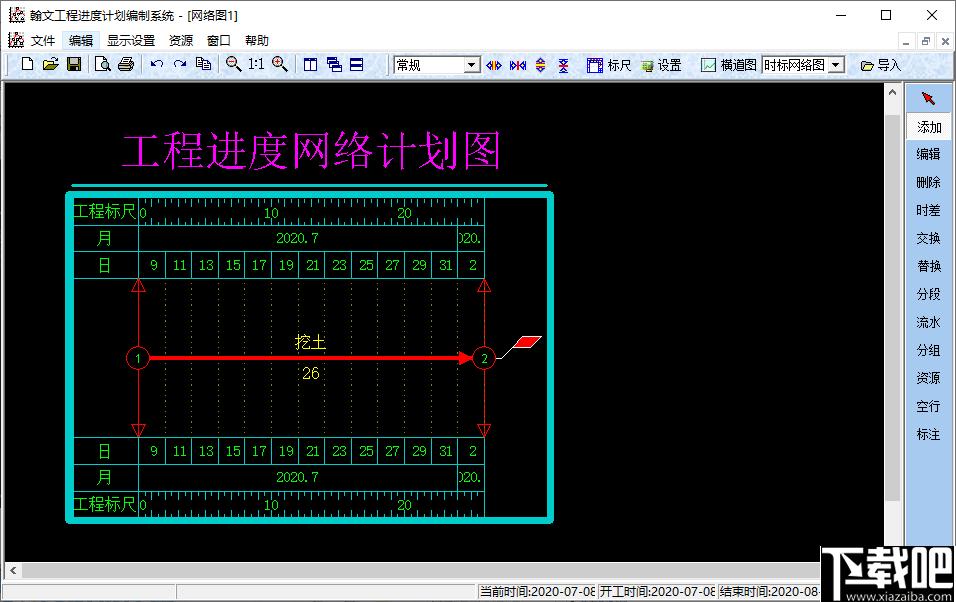Click 分段 in the right panel
Viewport: 956px width, 602px height.
click(x=929, y=294)
